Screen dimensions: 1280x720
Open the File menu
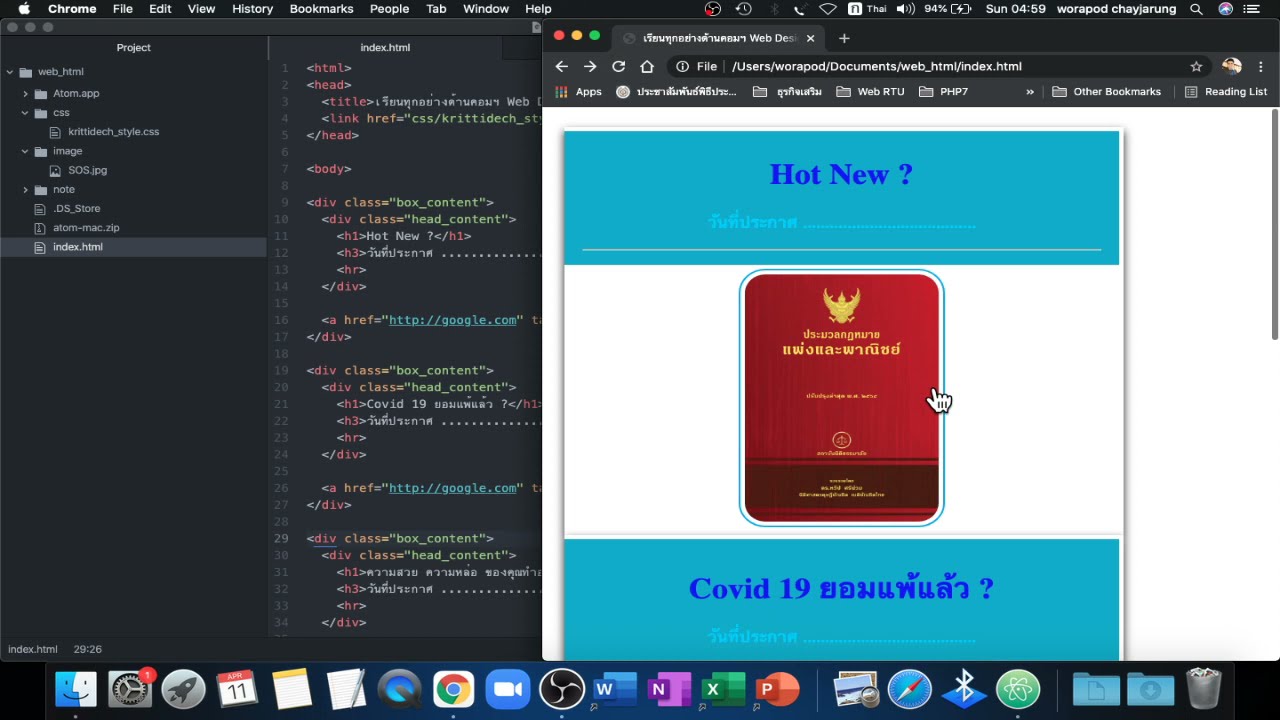click(123, 9)
